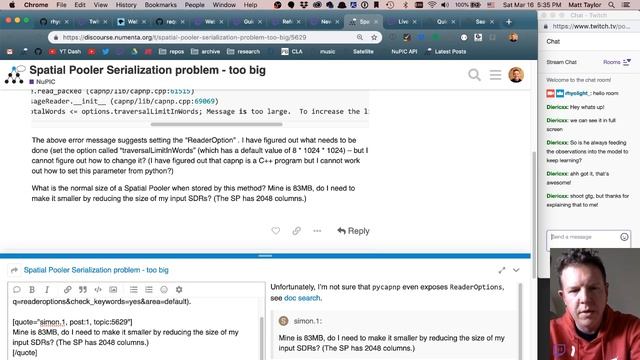This screenshot has width=640, height=360.
Task: Open the History menu
Action: point(126,5)
